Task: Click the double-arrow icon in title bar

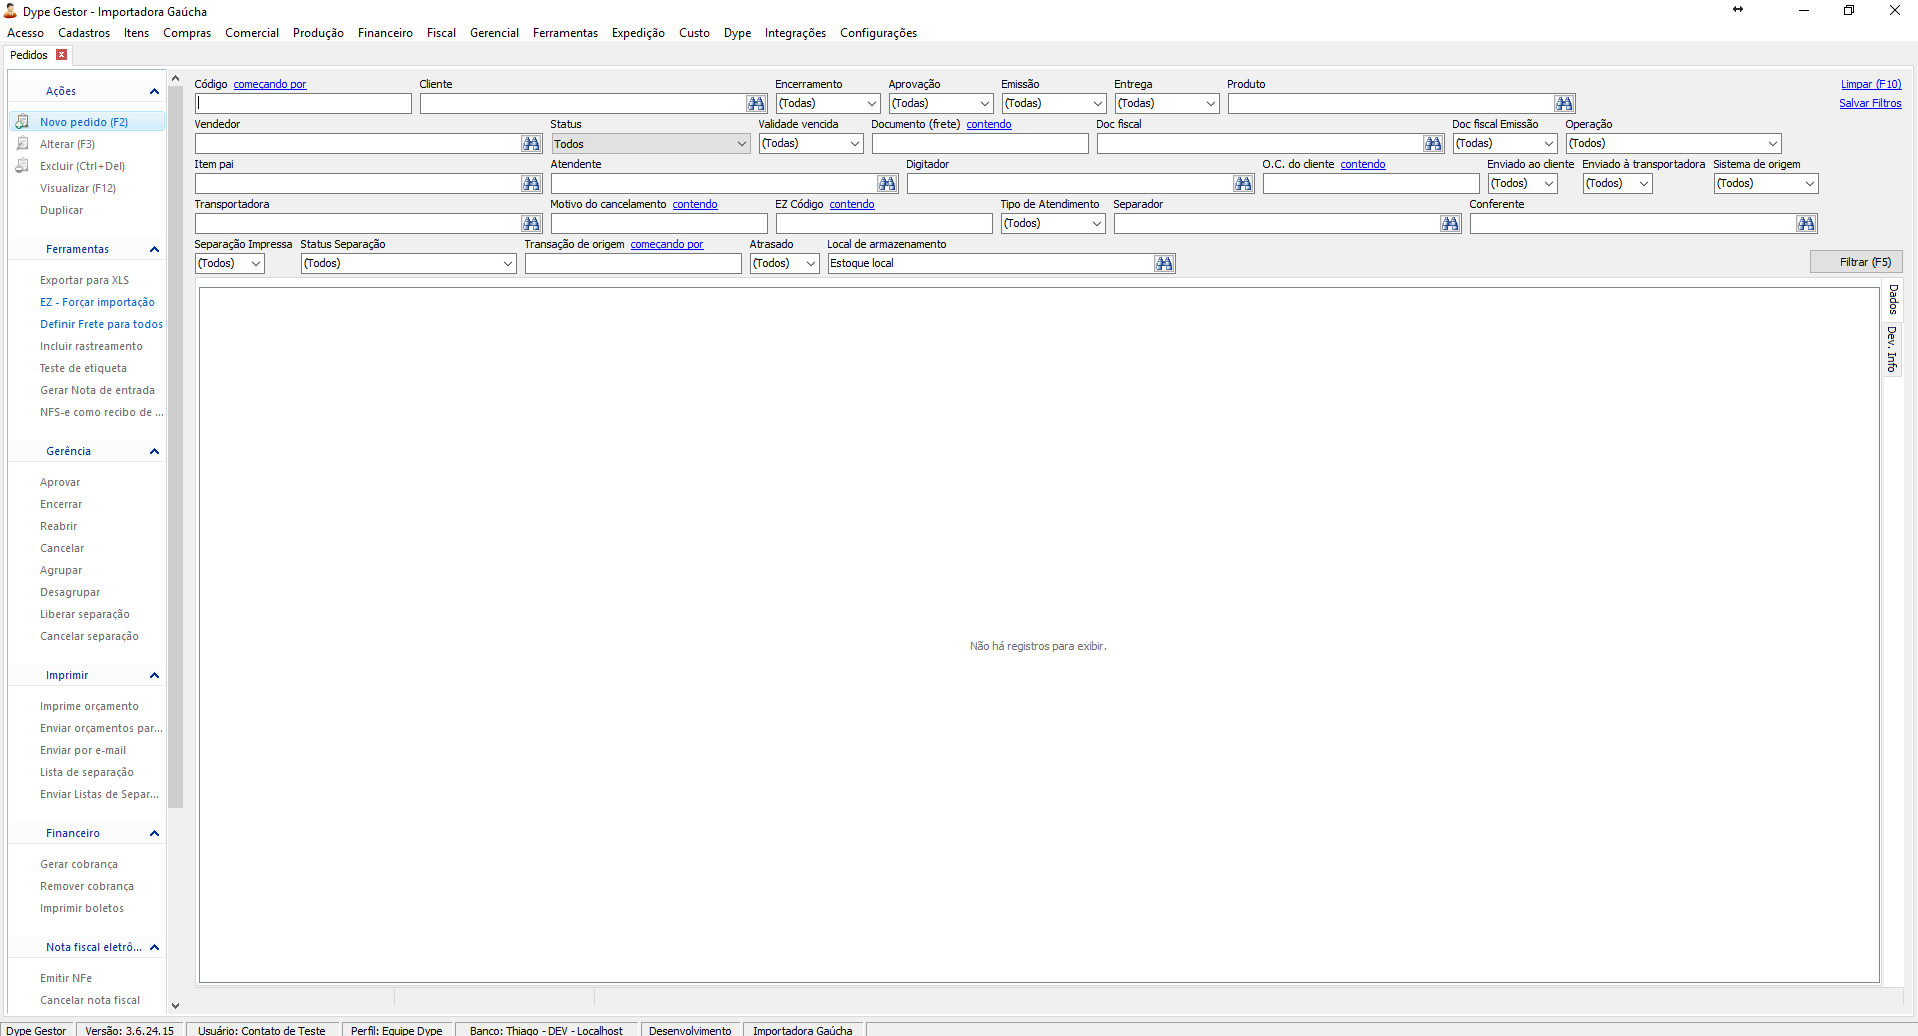Action: pyautogui.click(x=1738, y=9)
